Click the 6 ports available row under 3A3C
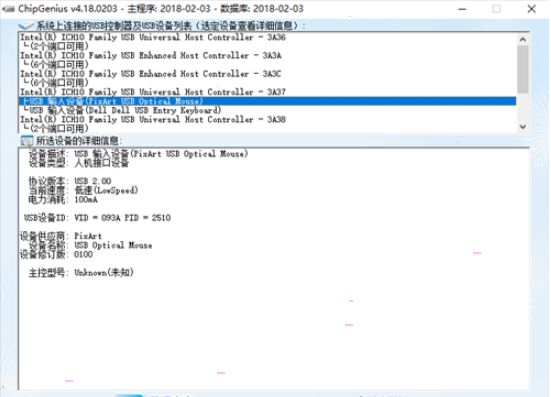Viewport: 551px width, 397px height. click(56, 83)
